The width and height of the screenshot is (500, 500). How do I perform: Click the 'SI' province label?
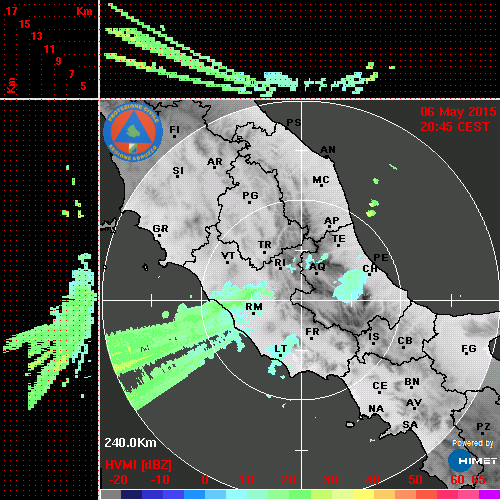pyautogui.click(x=178, y=171)
